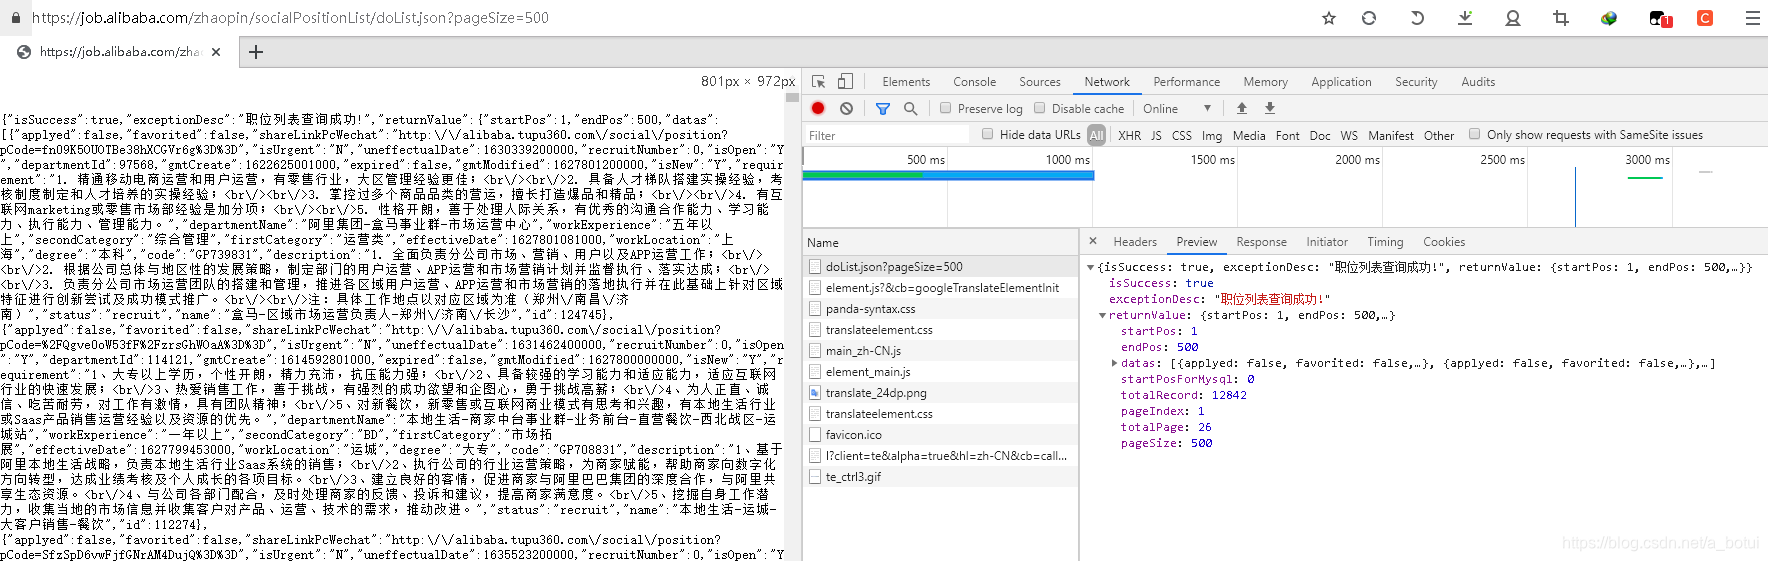Screen dimensions: 1768x561
Task: Filter requests by XHR type
Action: click(1129, 135)
